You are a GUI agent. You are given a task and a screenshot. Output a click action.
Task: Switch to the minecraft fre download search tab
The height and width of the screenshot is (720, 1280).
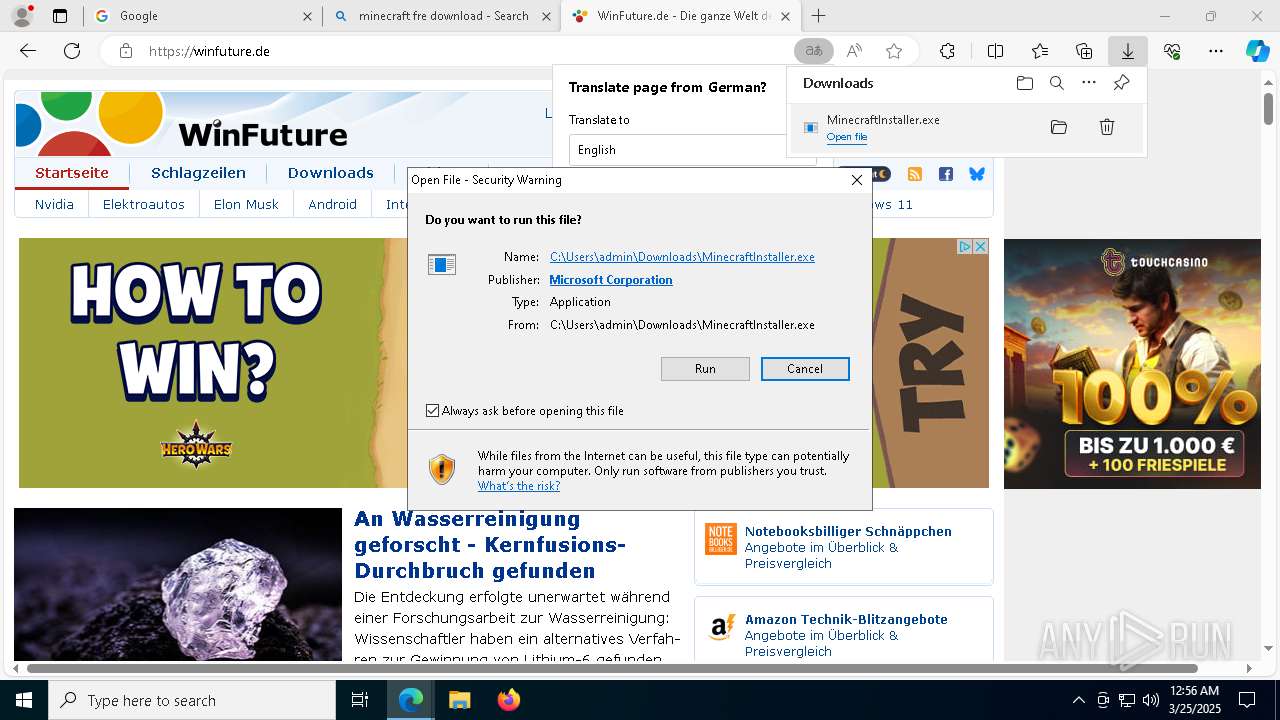click(442, 16)
